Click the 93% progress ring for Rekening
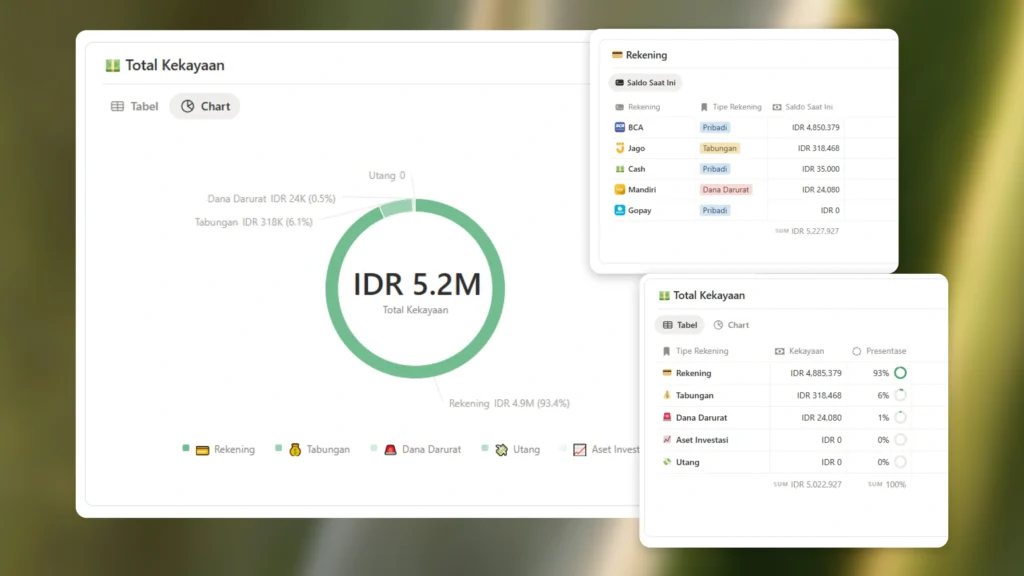This screenshot has height=576, width=1024. (900, 373)
